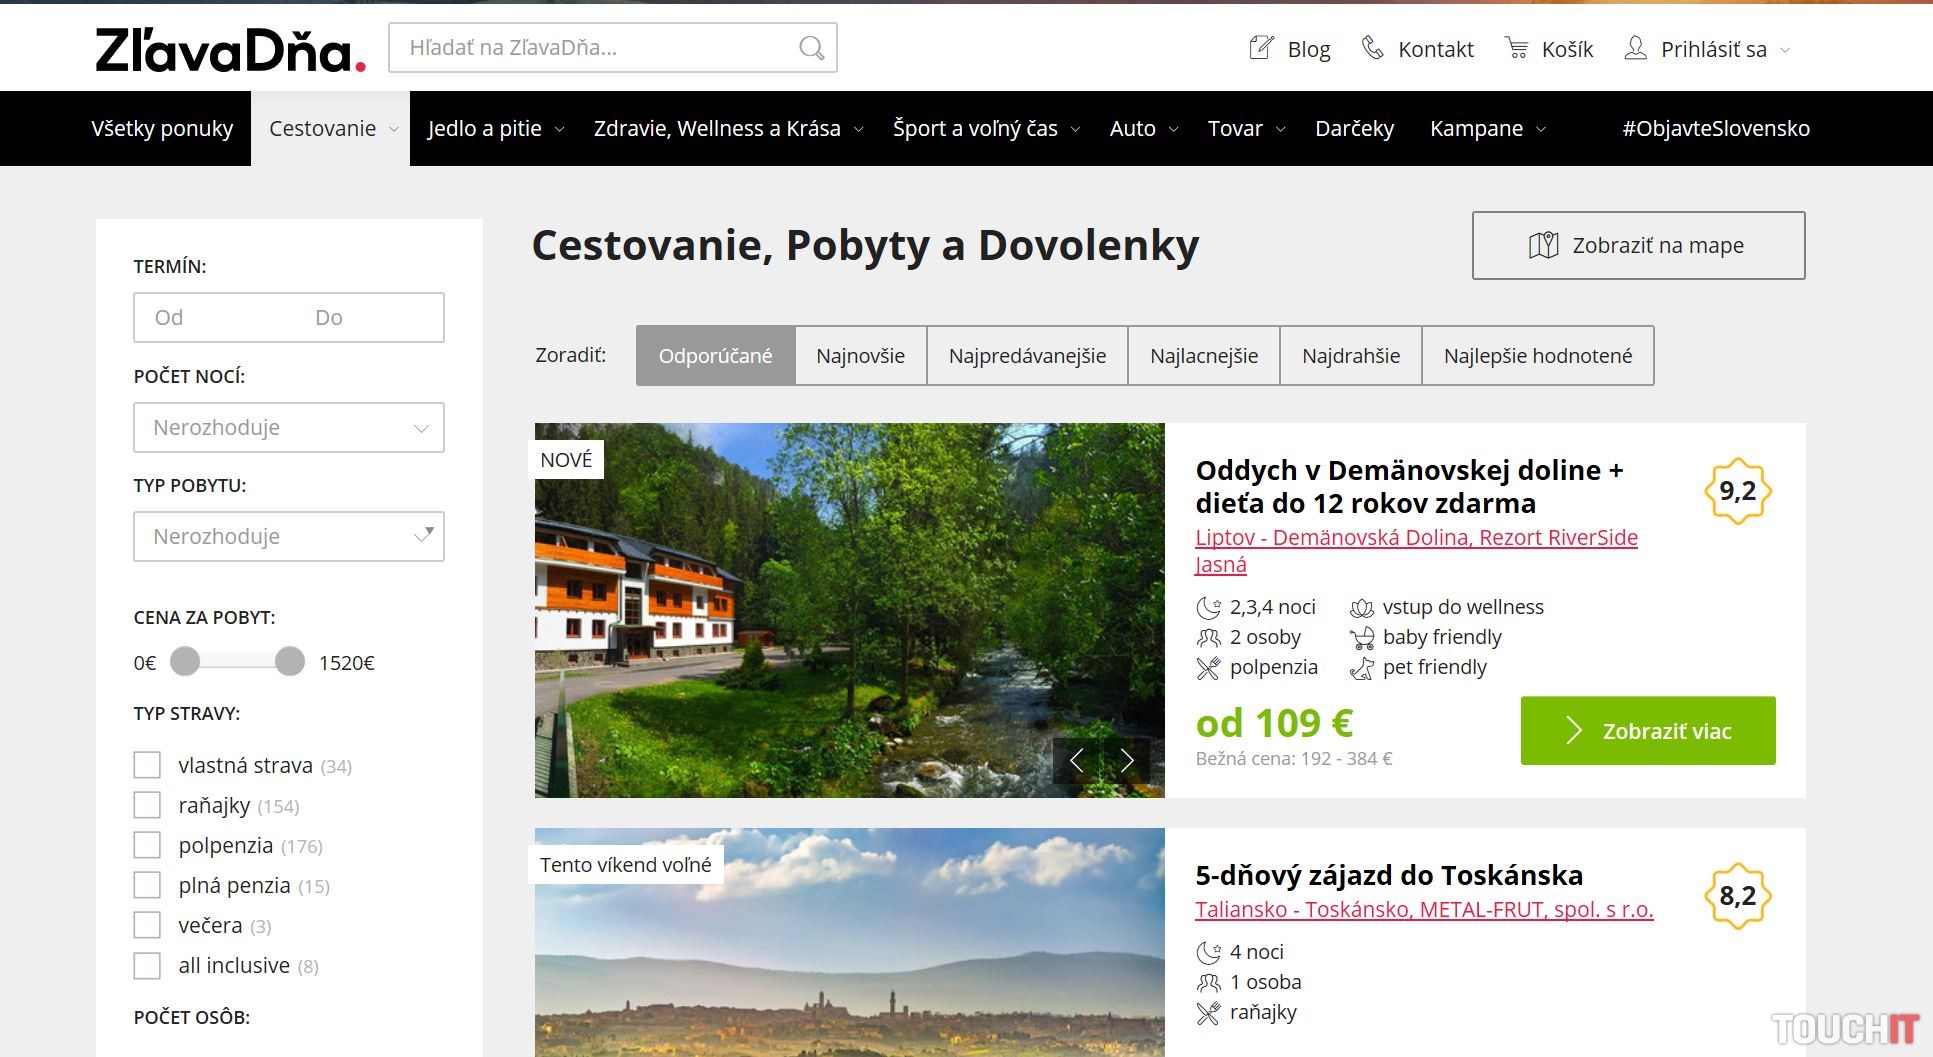
Task: Check the polpenzia meal type checkbox
Action: coord(147,845)
